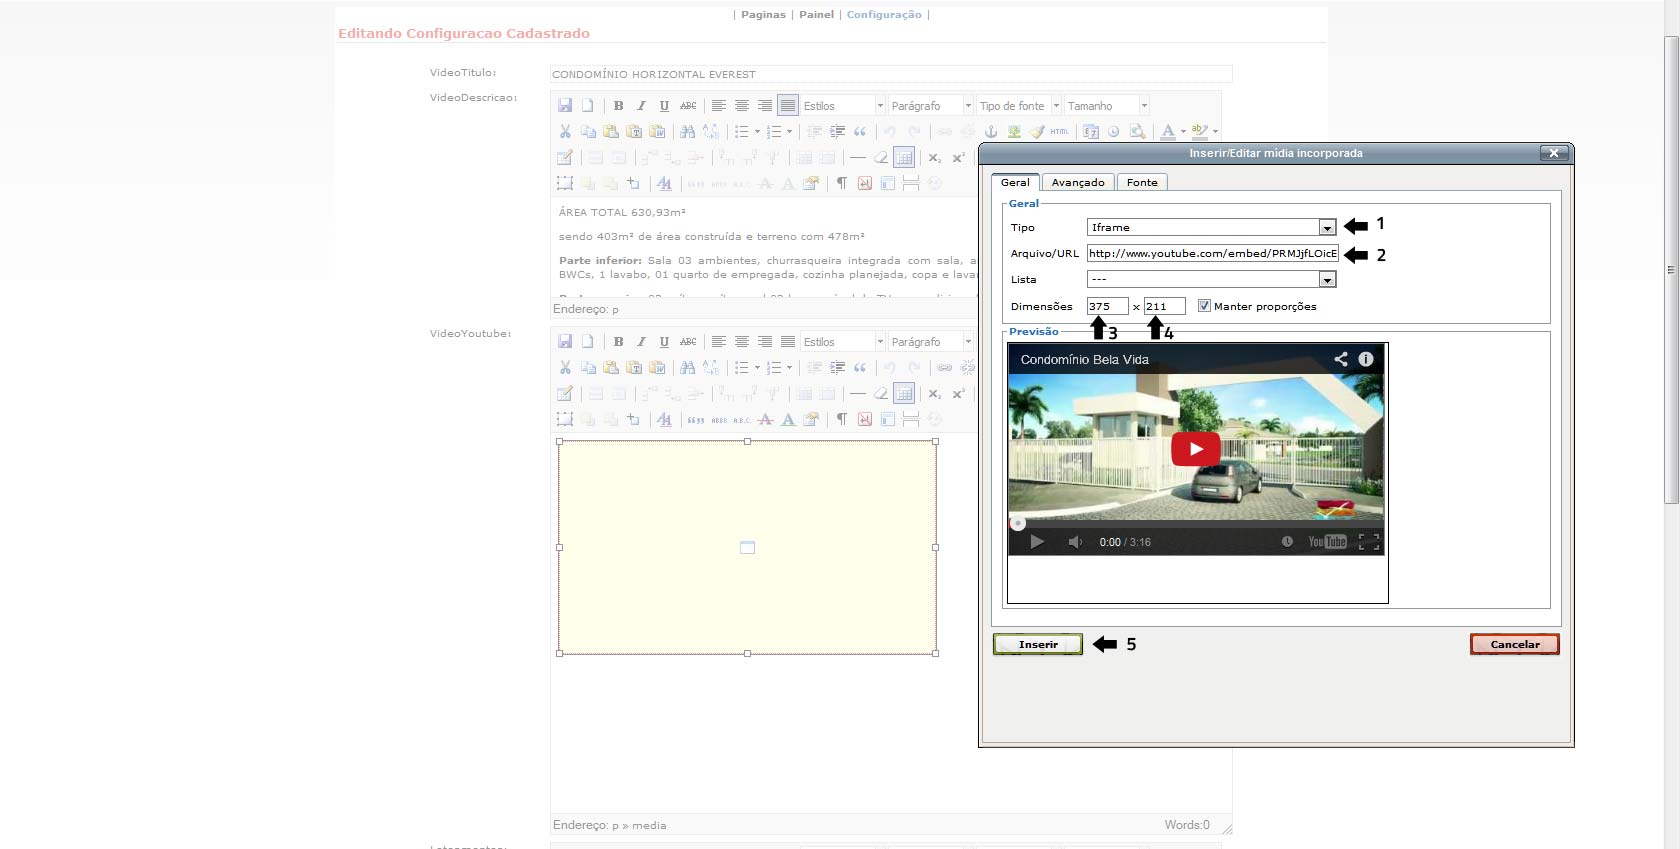Mute video preview volume icon

[1075, 542]
